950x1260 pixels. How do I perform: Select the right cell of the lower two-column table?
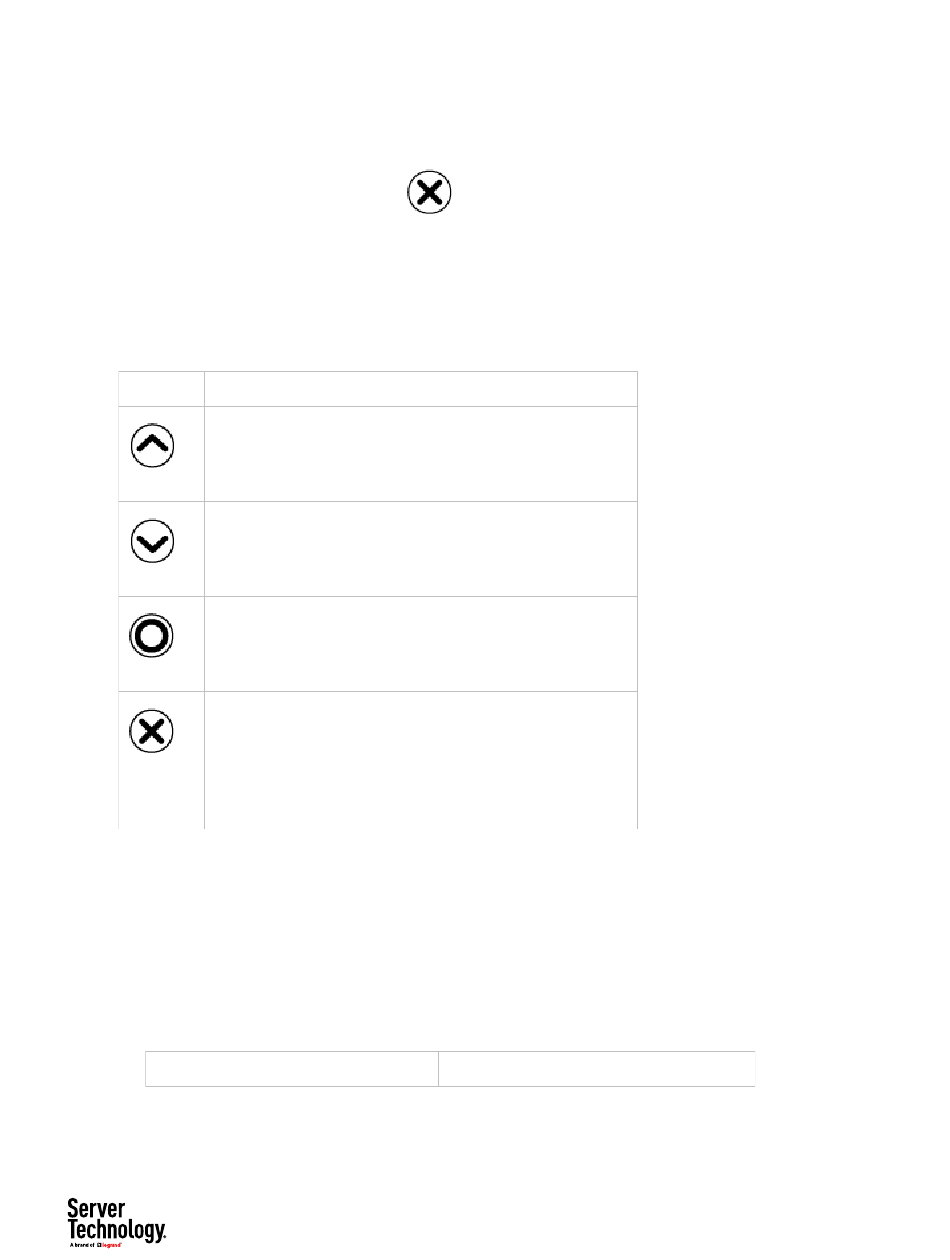point(597,1069)
